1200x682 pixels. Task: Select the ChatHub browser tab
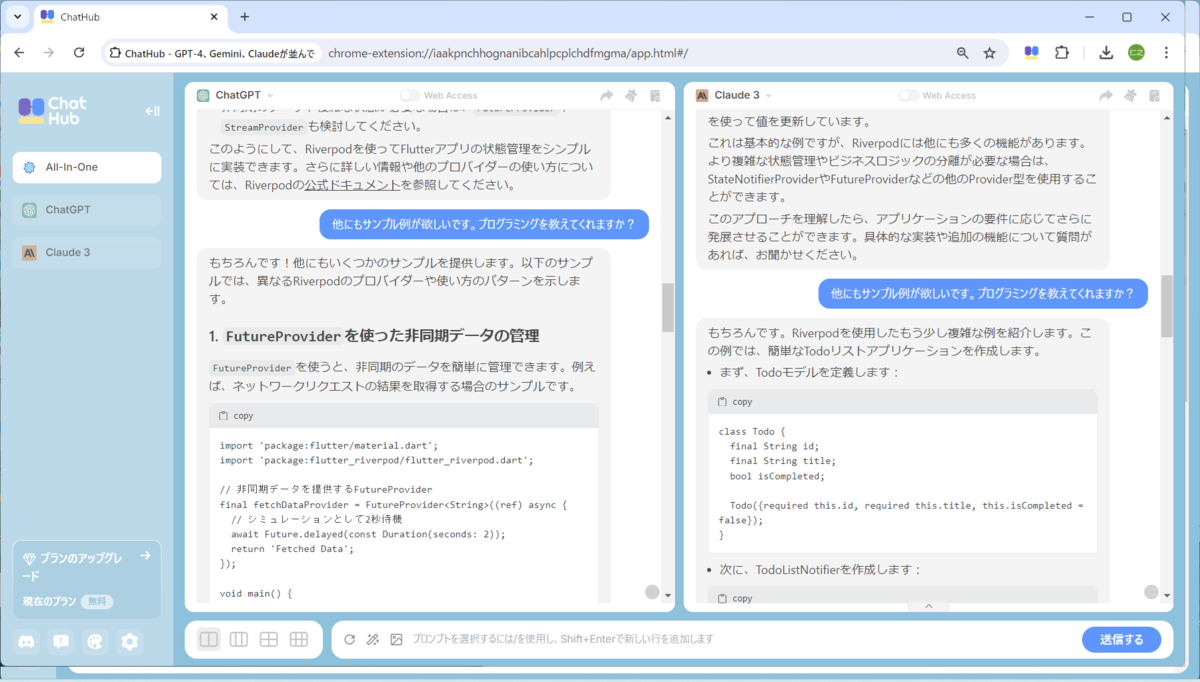pos(130,17)
